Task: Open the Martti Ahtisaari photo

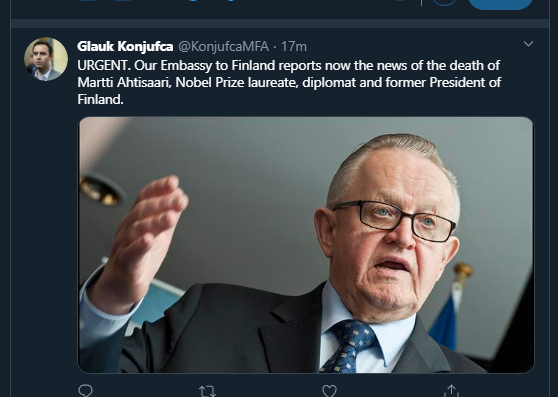Action: click(306, 245)
